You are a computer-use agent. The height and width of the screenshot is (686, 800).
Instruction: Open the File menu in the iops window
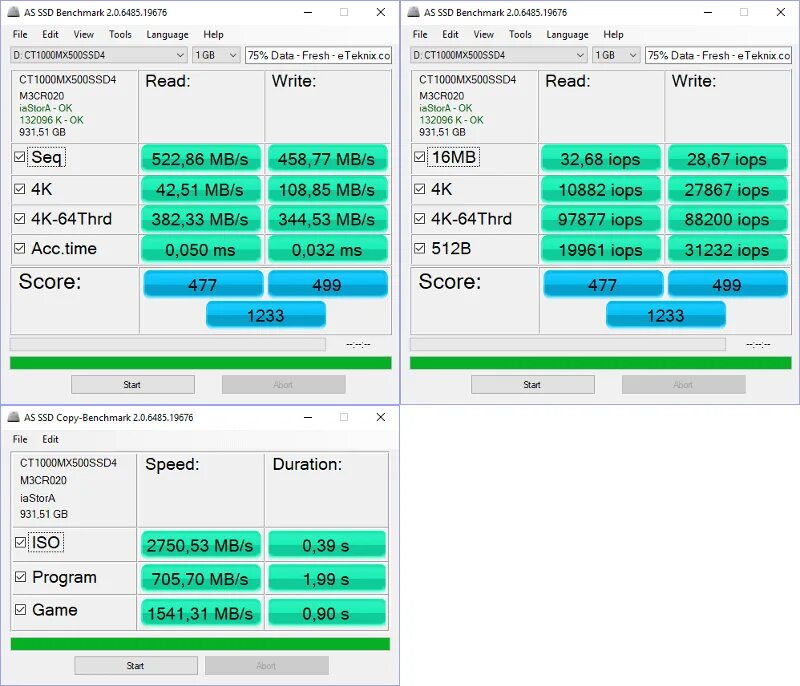pyautogui.click(x=420, y=34)
